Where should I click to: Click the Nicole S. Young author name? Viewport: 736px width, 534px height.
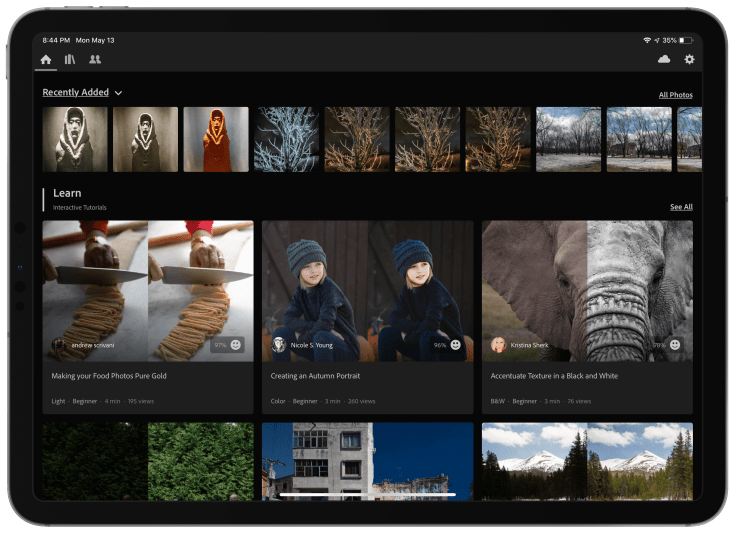pyautogui.click(x=312, y=345)
